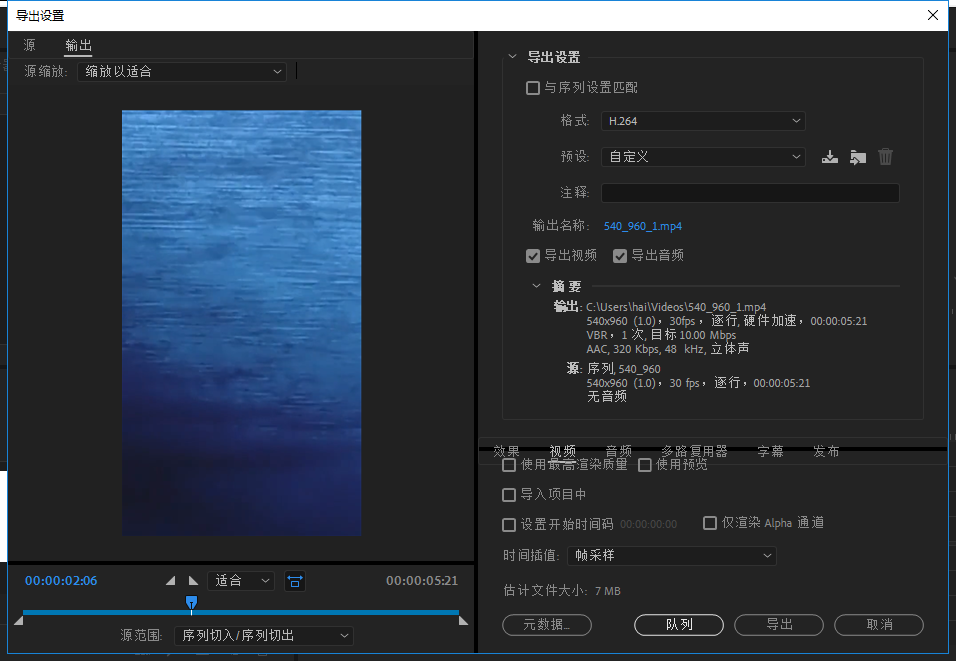956x661 pixels.
Task: Click the Queue button
Action: pos(679,624)
